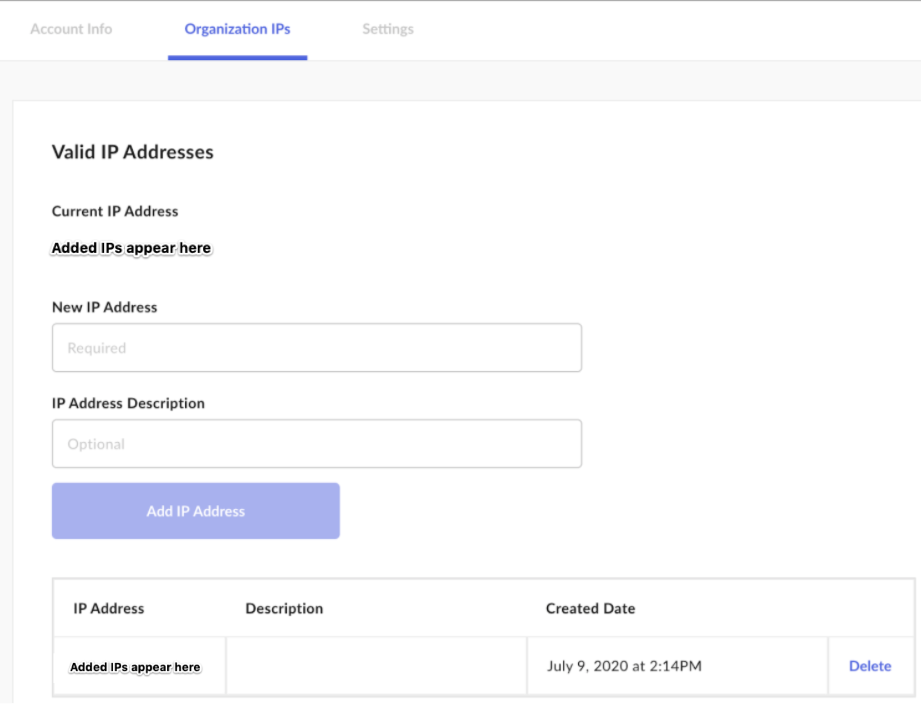Select the IP address cell in table row
The height and width of the screenshot is (707, 921).
tap(140, 666)
